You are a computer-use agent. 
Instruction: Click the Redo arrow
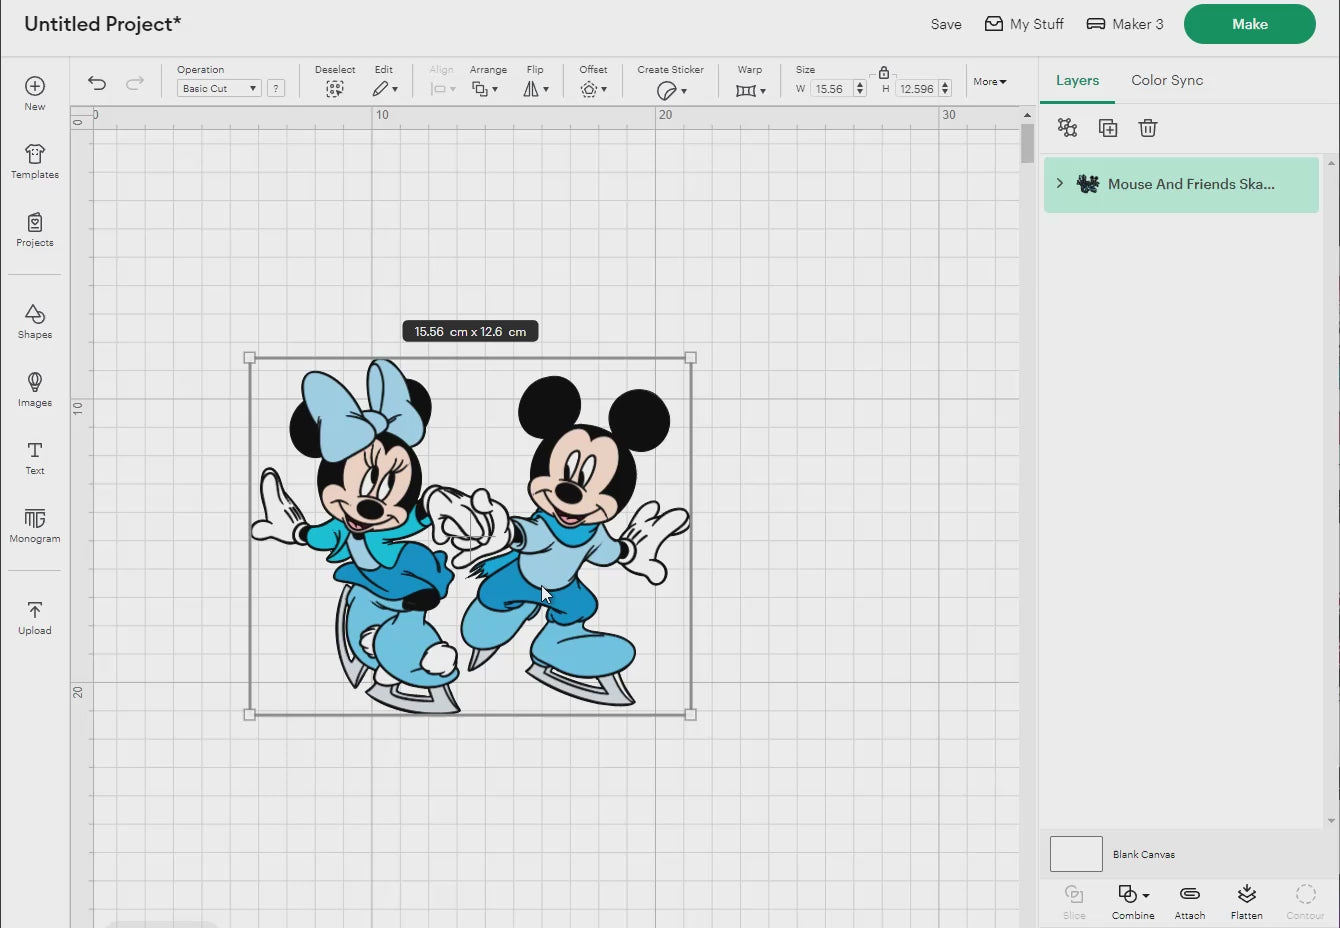(x=135, y=83)
